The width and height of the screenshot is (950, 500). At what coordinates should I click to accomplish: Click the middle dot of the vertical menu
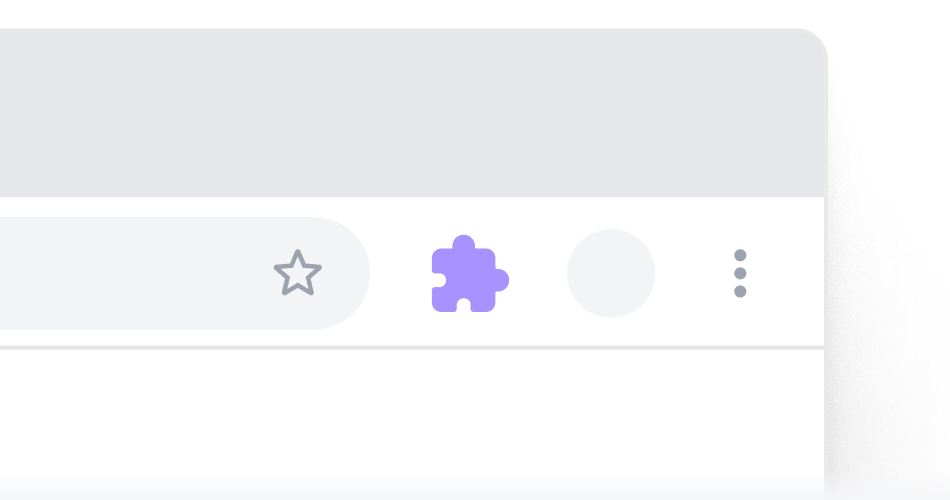pyautogui.click(x=740, y=273)
